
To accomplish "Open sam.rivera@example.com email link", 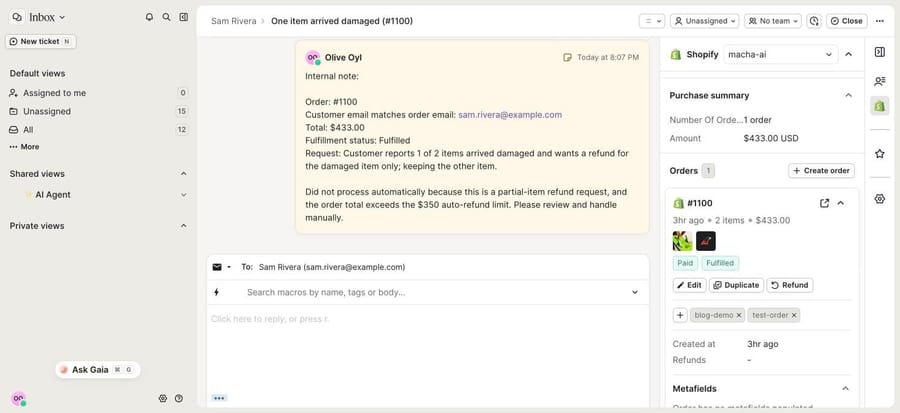I will (510, 115).
